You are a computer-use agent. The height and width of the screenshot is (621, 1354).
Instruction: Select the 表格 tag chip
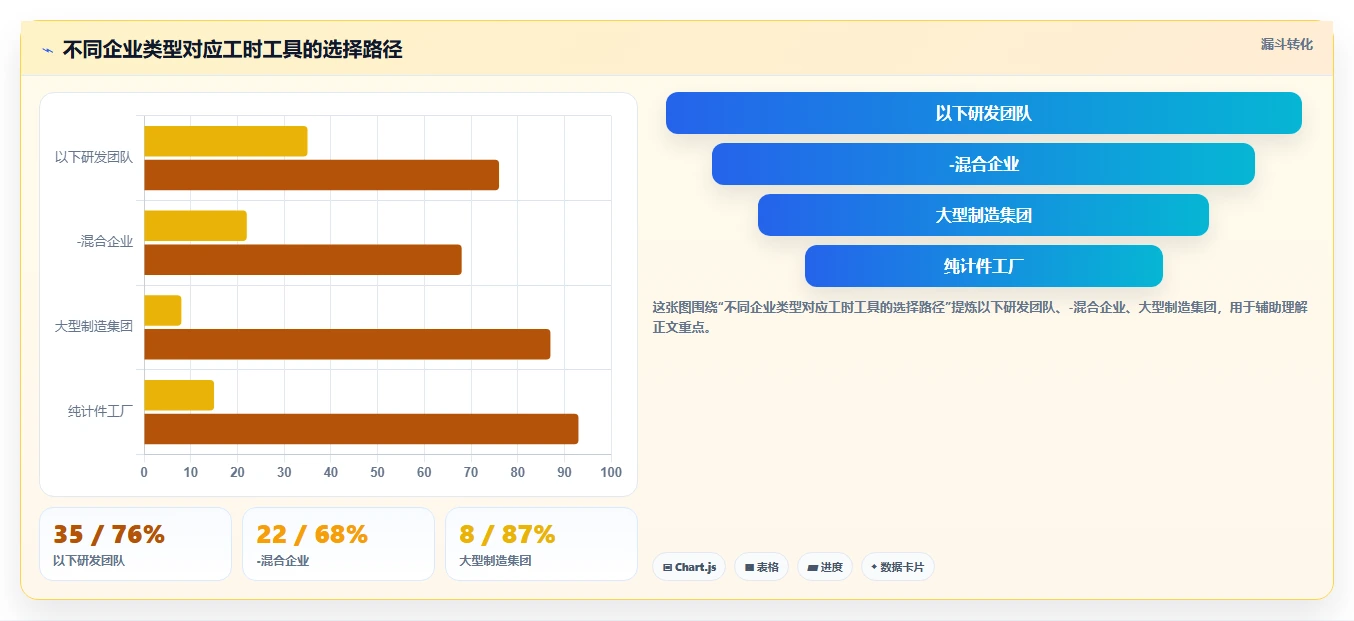pos(761,567)
